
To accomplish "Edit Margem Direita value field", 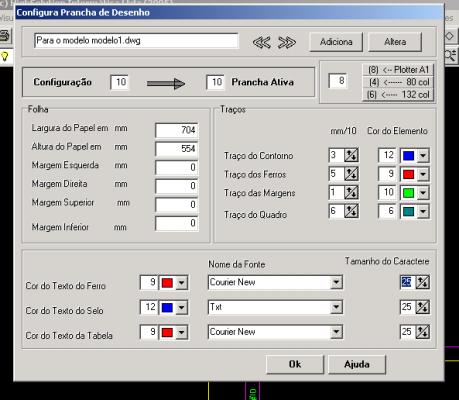I will [177, 186].
